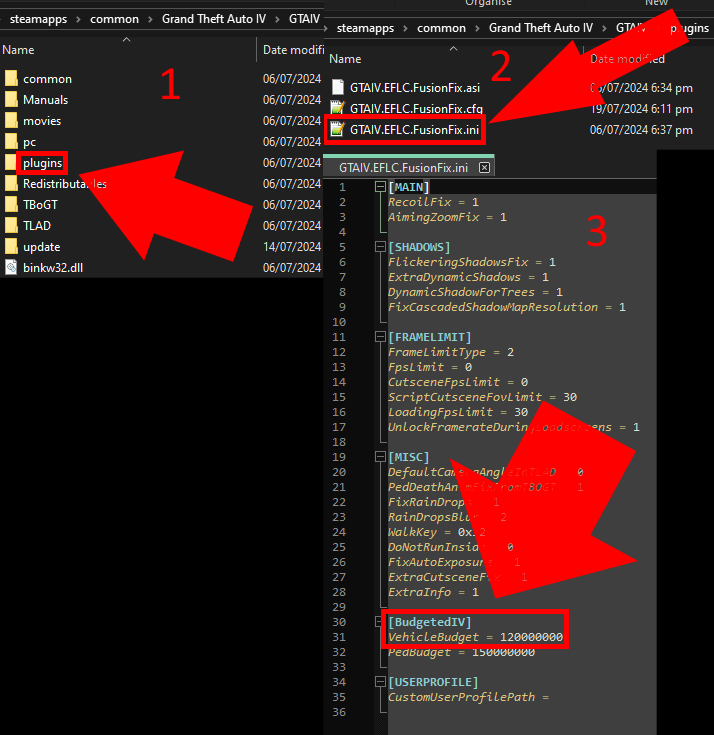The height and width of the screenshot is (735, 714).
Task: Place cursor on FlickeringShadowsFix line
Action: (472, 262)
